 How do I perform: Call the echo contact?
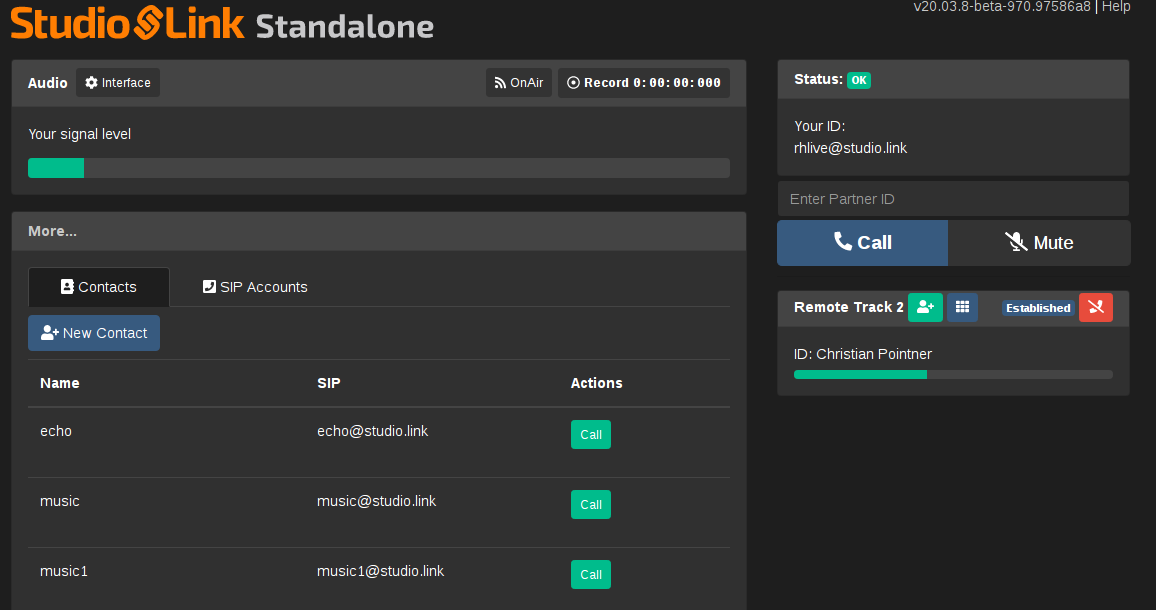pos(590,435)
